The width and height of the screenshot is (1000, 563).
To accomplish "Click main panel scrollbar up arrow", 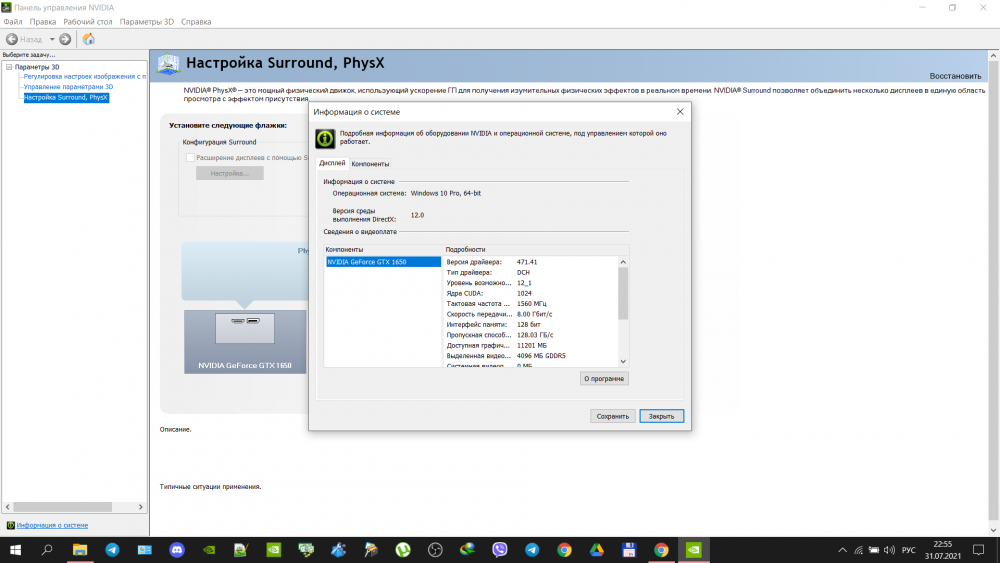I will click(994, 56).
